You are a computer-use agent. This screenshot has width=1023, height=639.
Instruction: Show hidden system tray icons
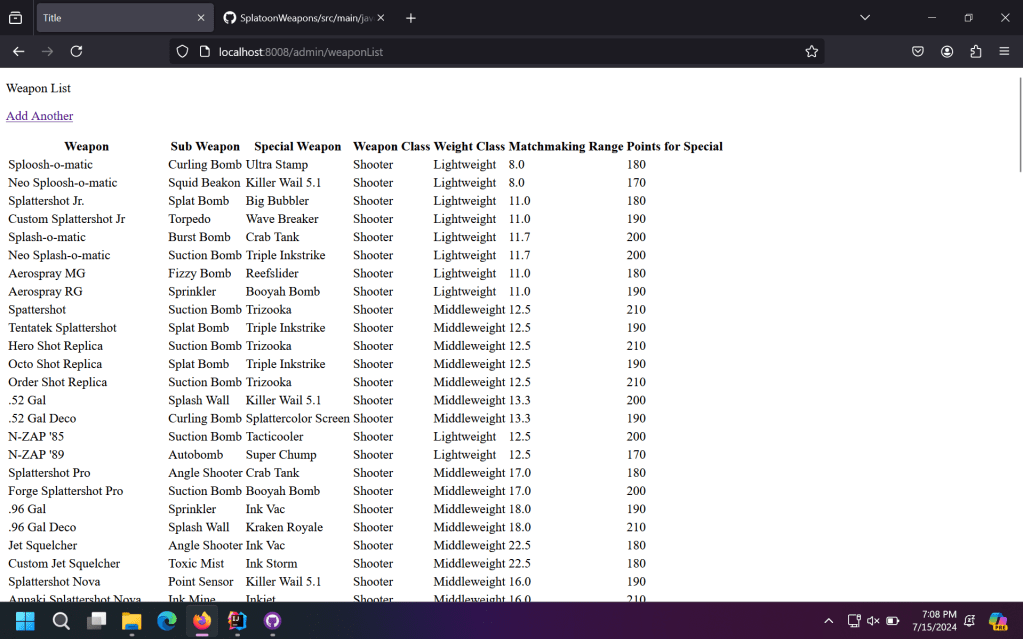pyautogui.click(x=828, y=621)
